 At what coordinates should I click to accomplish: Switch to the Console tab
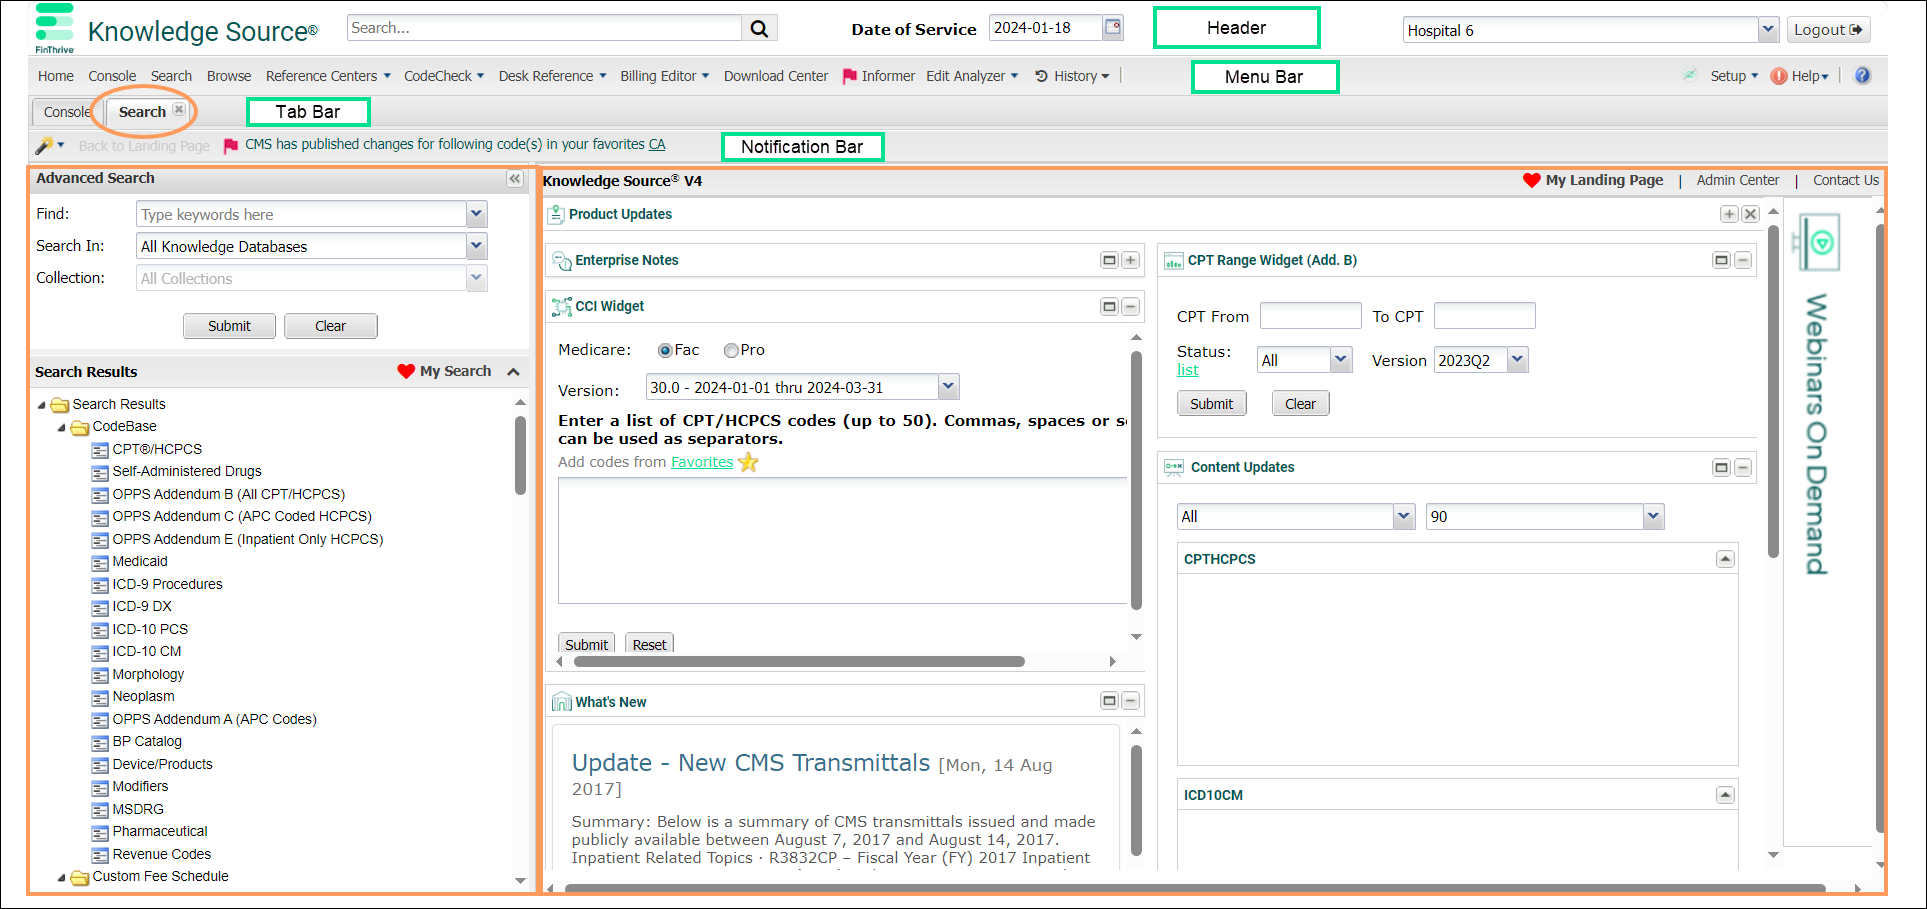66,112
